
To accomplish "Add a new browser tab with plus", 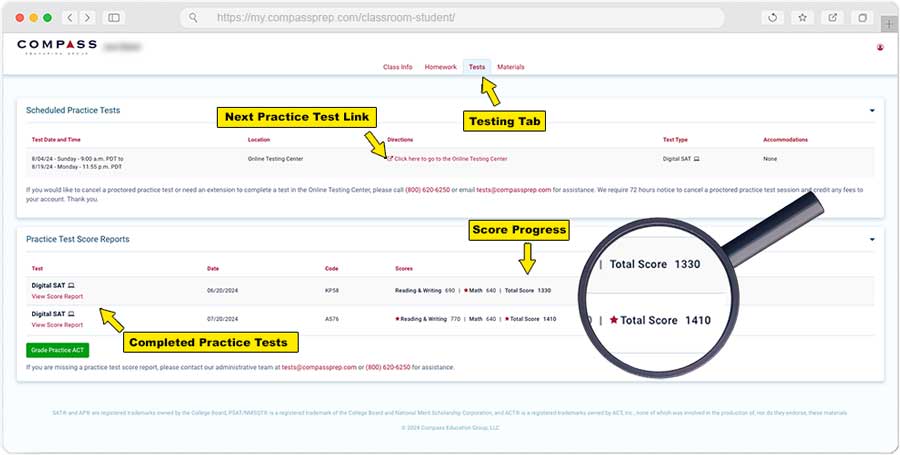I will (890, 23).
